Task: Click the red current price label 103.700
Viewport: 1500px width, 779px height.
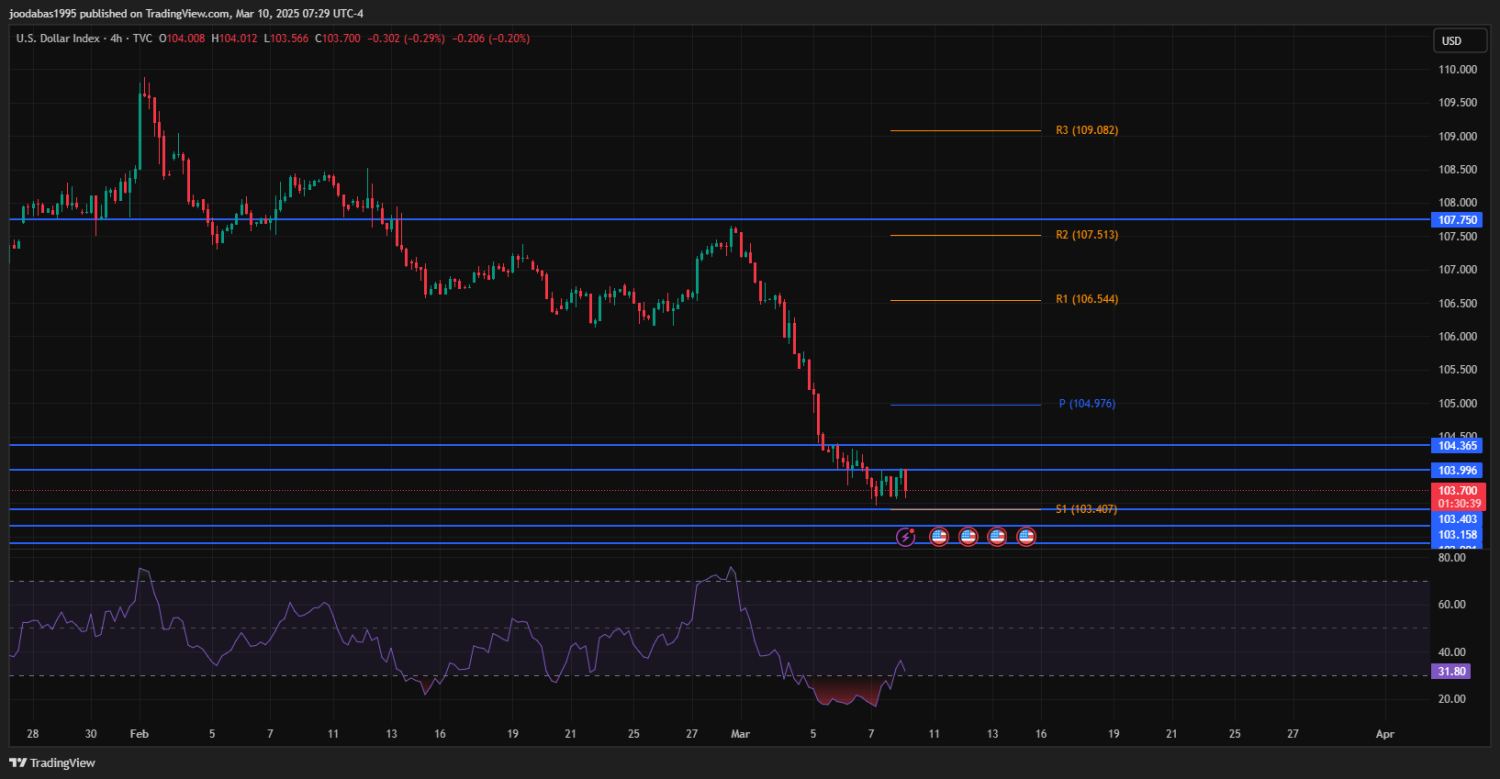Action: coord(1457,491)
